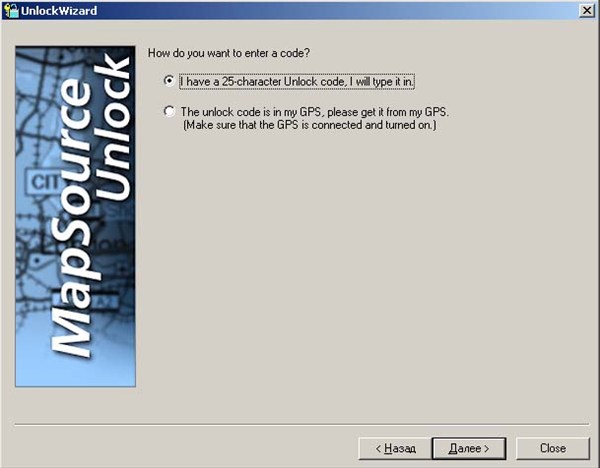Click the horizontal separator line above buttons
The image size is (600, 468).
click(x=302, y=424)
